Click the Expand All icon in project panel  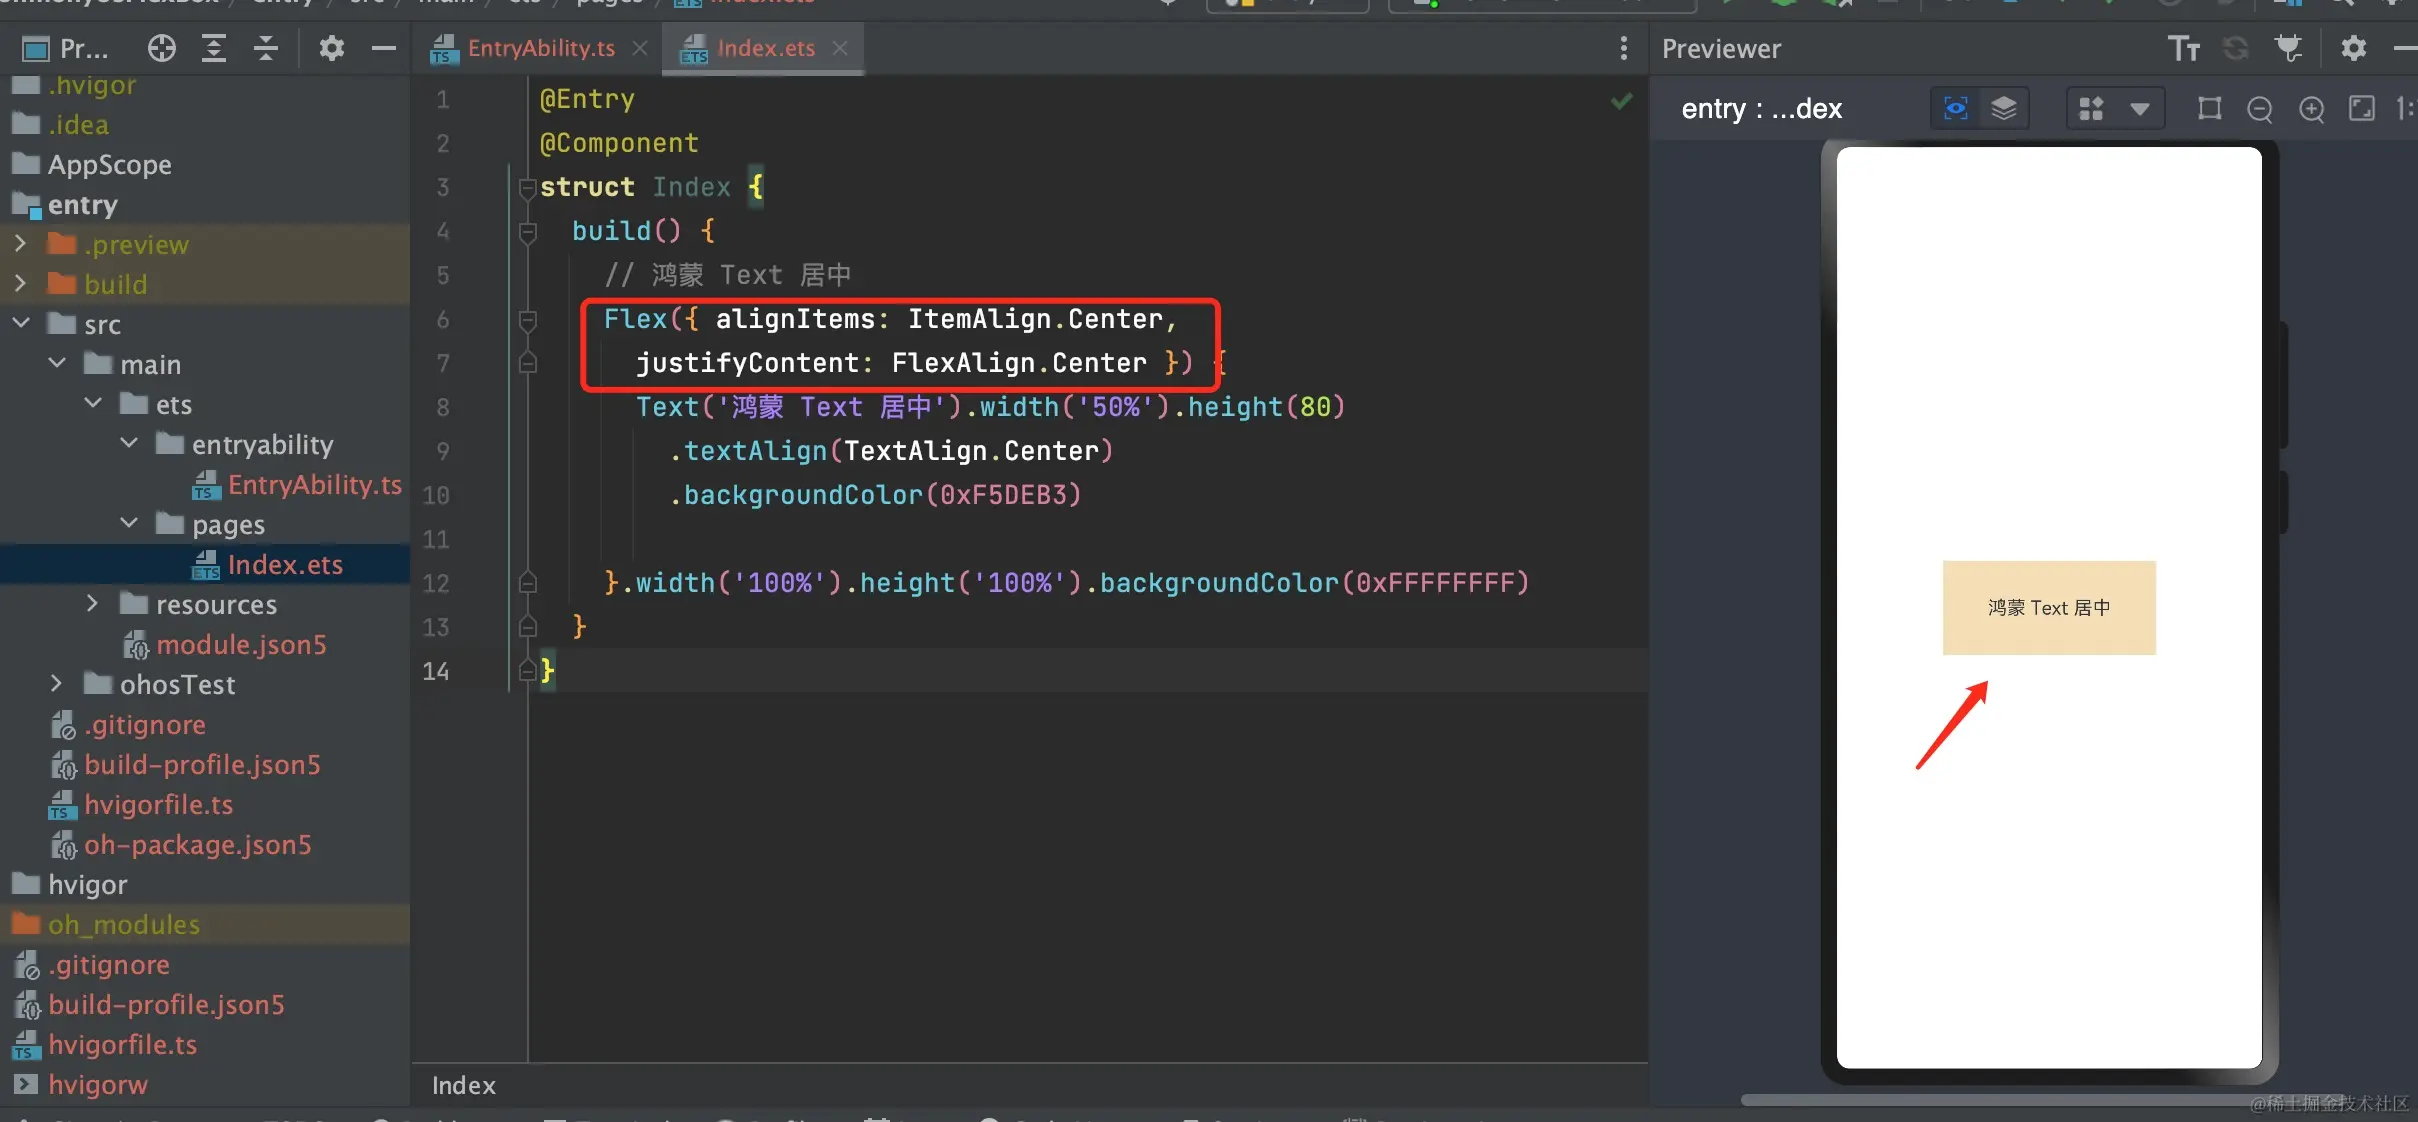[214, 48]
